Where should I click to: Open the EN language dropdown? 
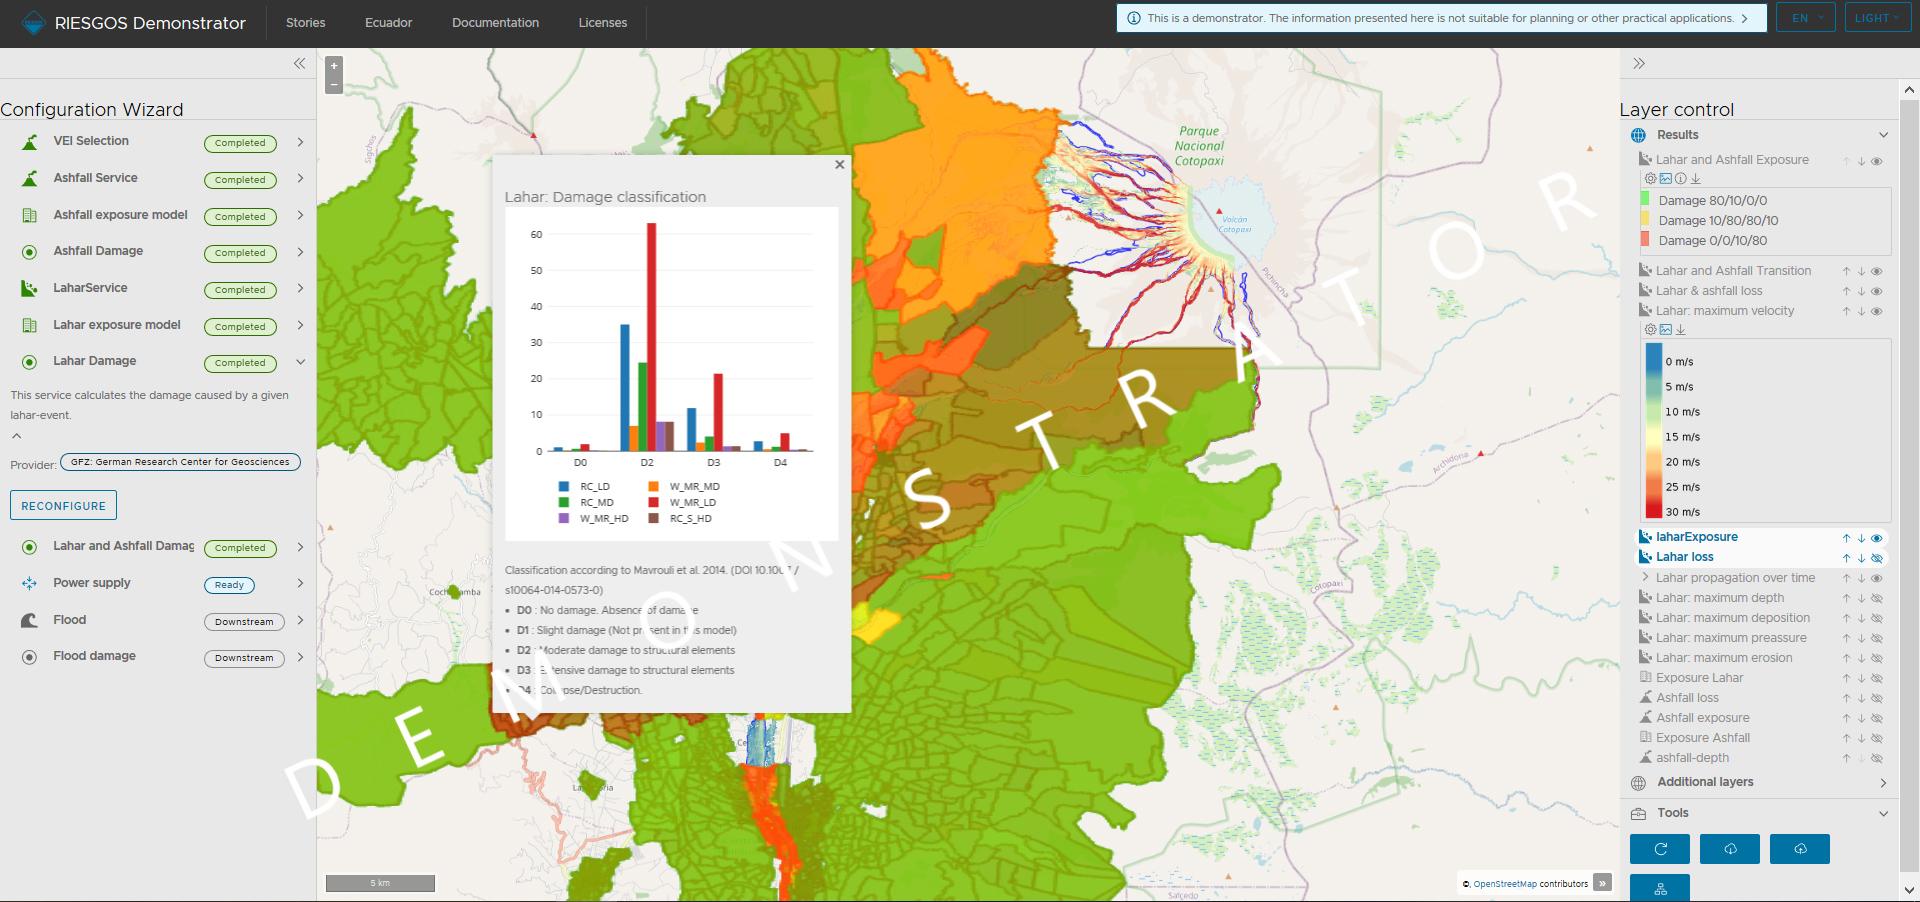(1805, 17)
